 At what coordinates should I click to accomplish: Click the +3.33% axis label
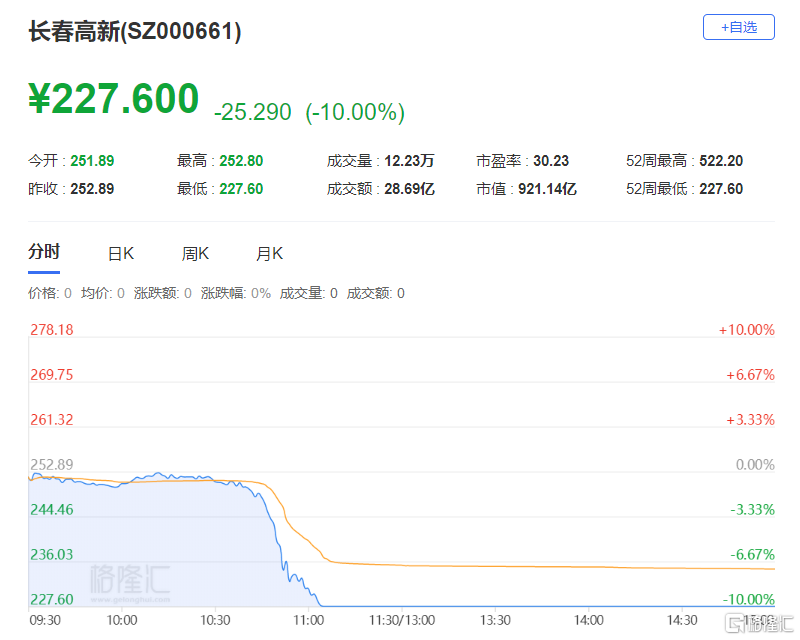coord(751,420)
